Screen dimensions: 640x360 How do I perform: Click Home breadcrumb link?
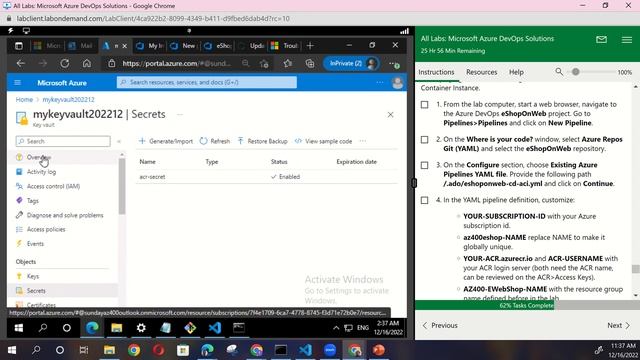(24, 100)
